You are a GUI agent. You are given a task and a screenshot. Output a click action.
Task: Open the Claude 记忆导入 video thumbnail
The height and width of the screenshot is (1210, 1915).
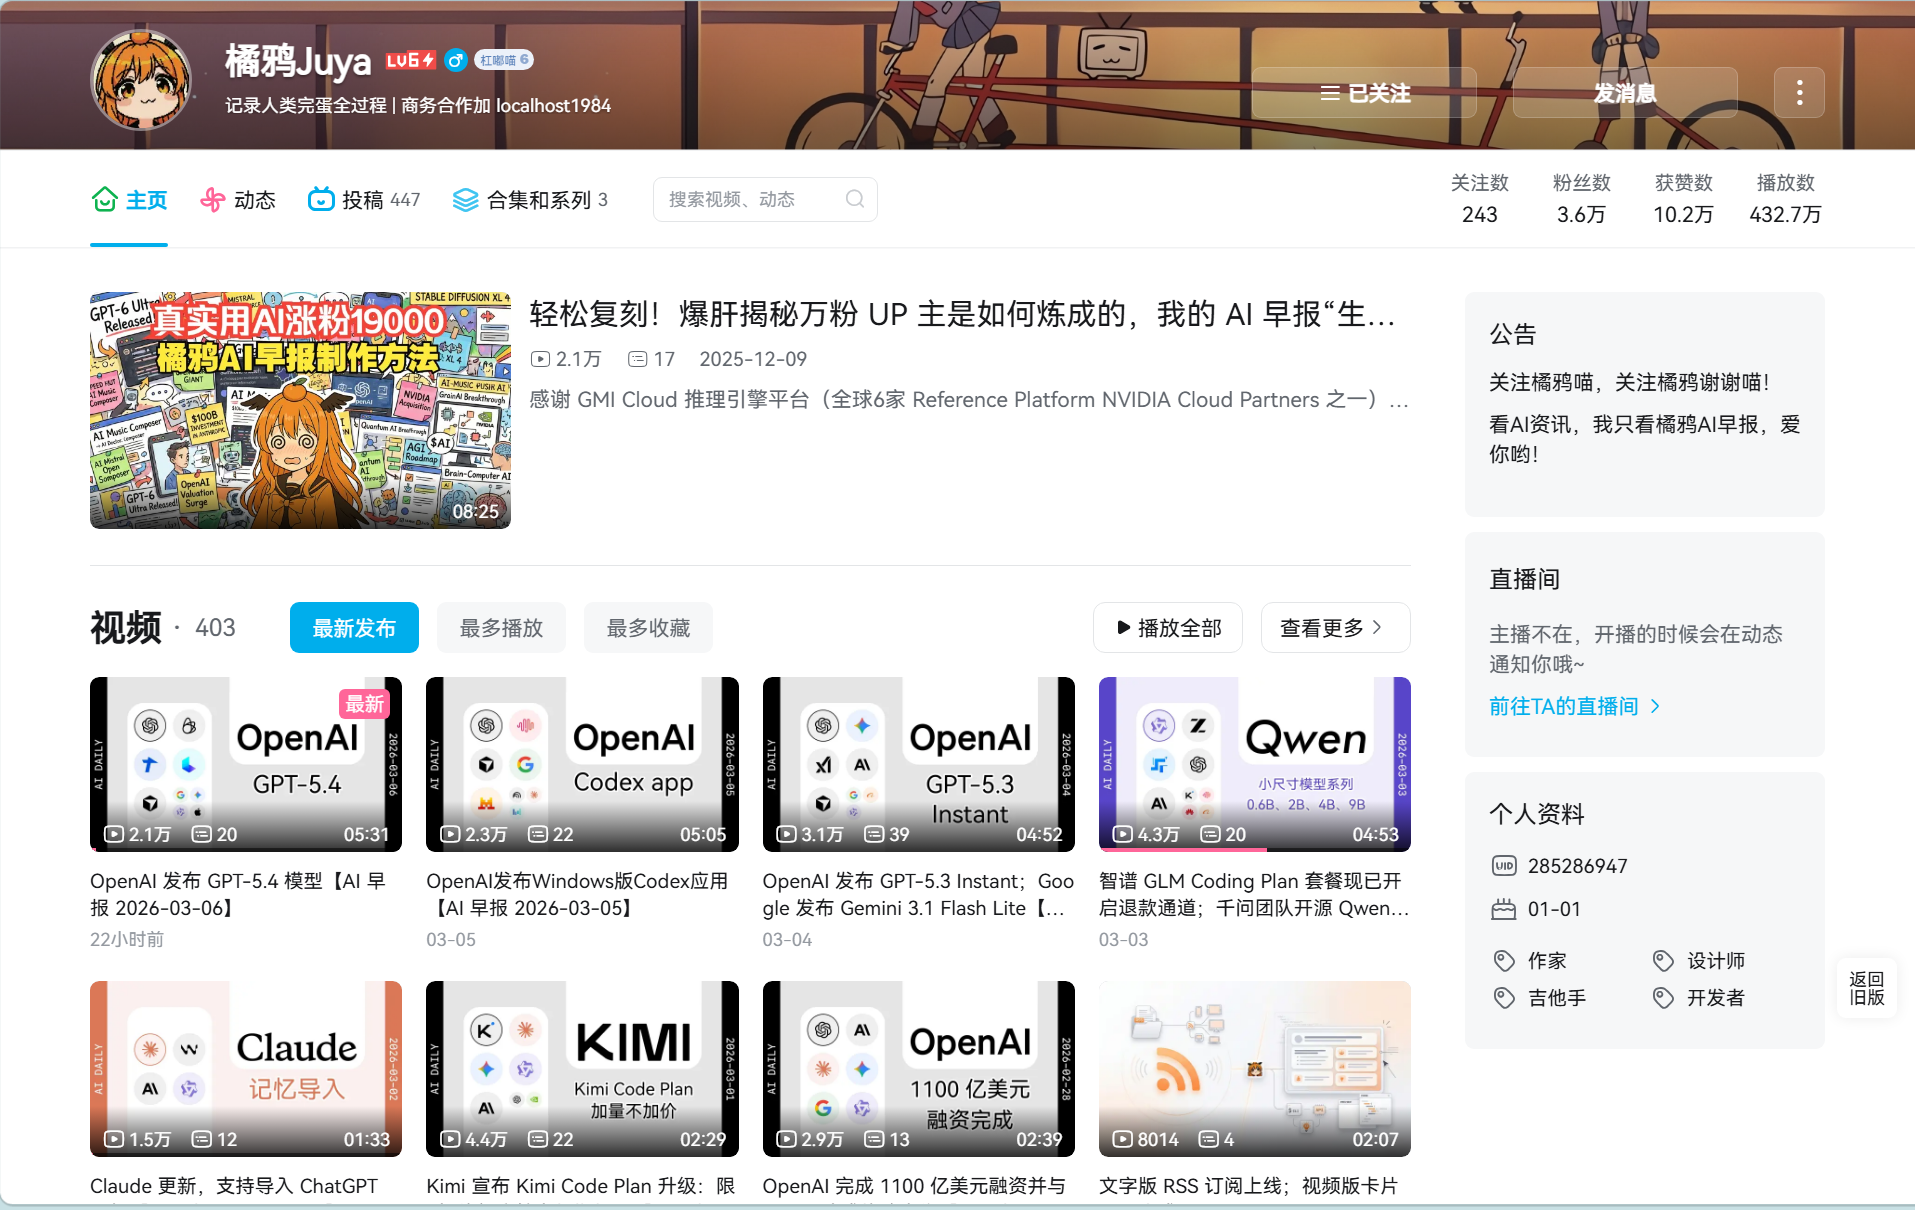246,1069
